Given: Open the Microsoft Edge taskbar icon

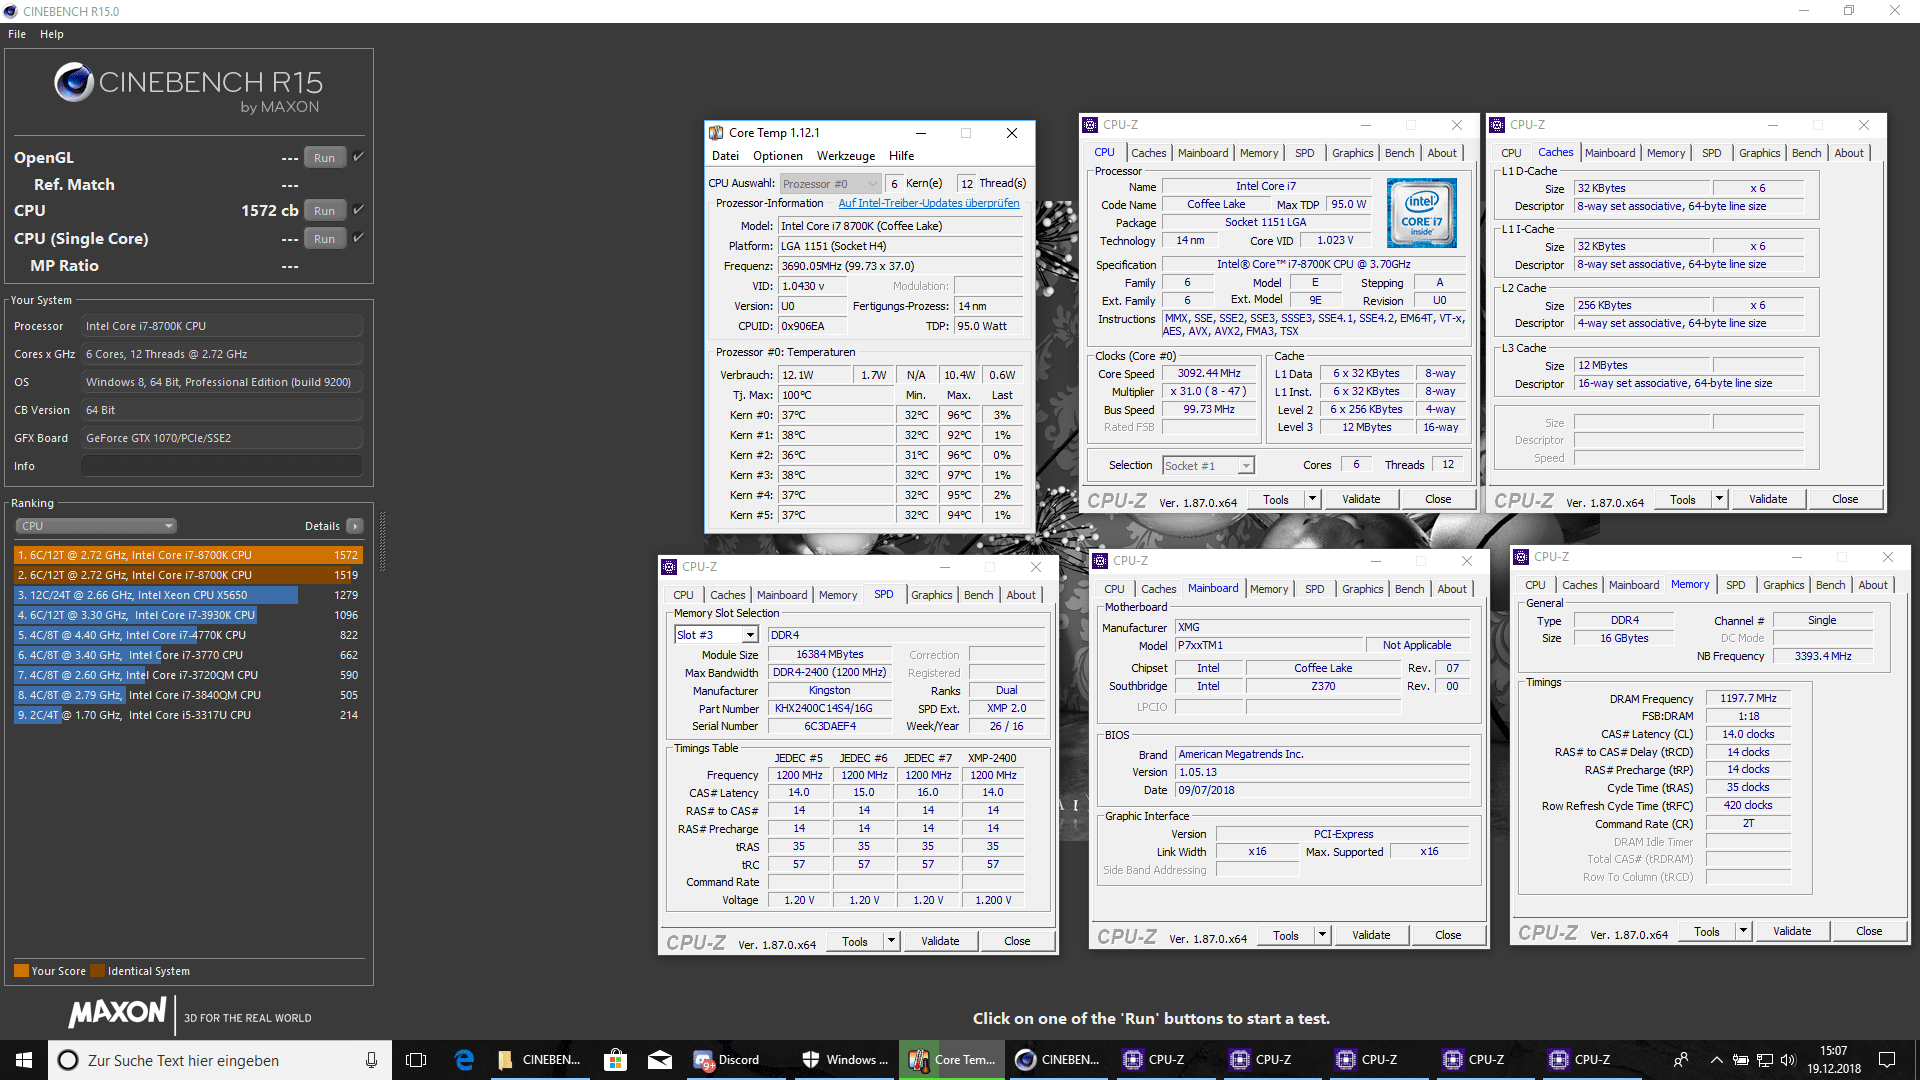Looking at the screenshot, I should point(464,1060).
